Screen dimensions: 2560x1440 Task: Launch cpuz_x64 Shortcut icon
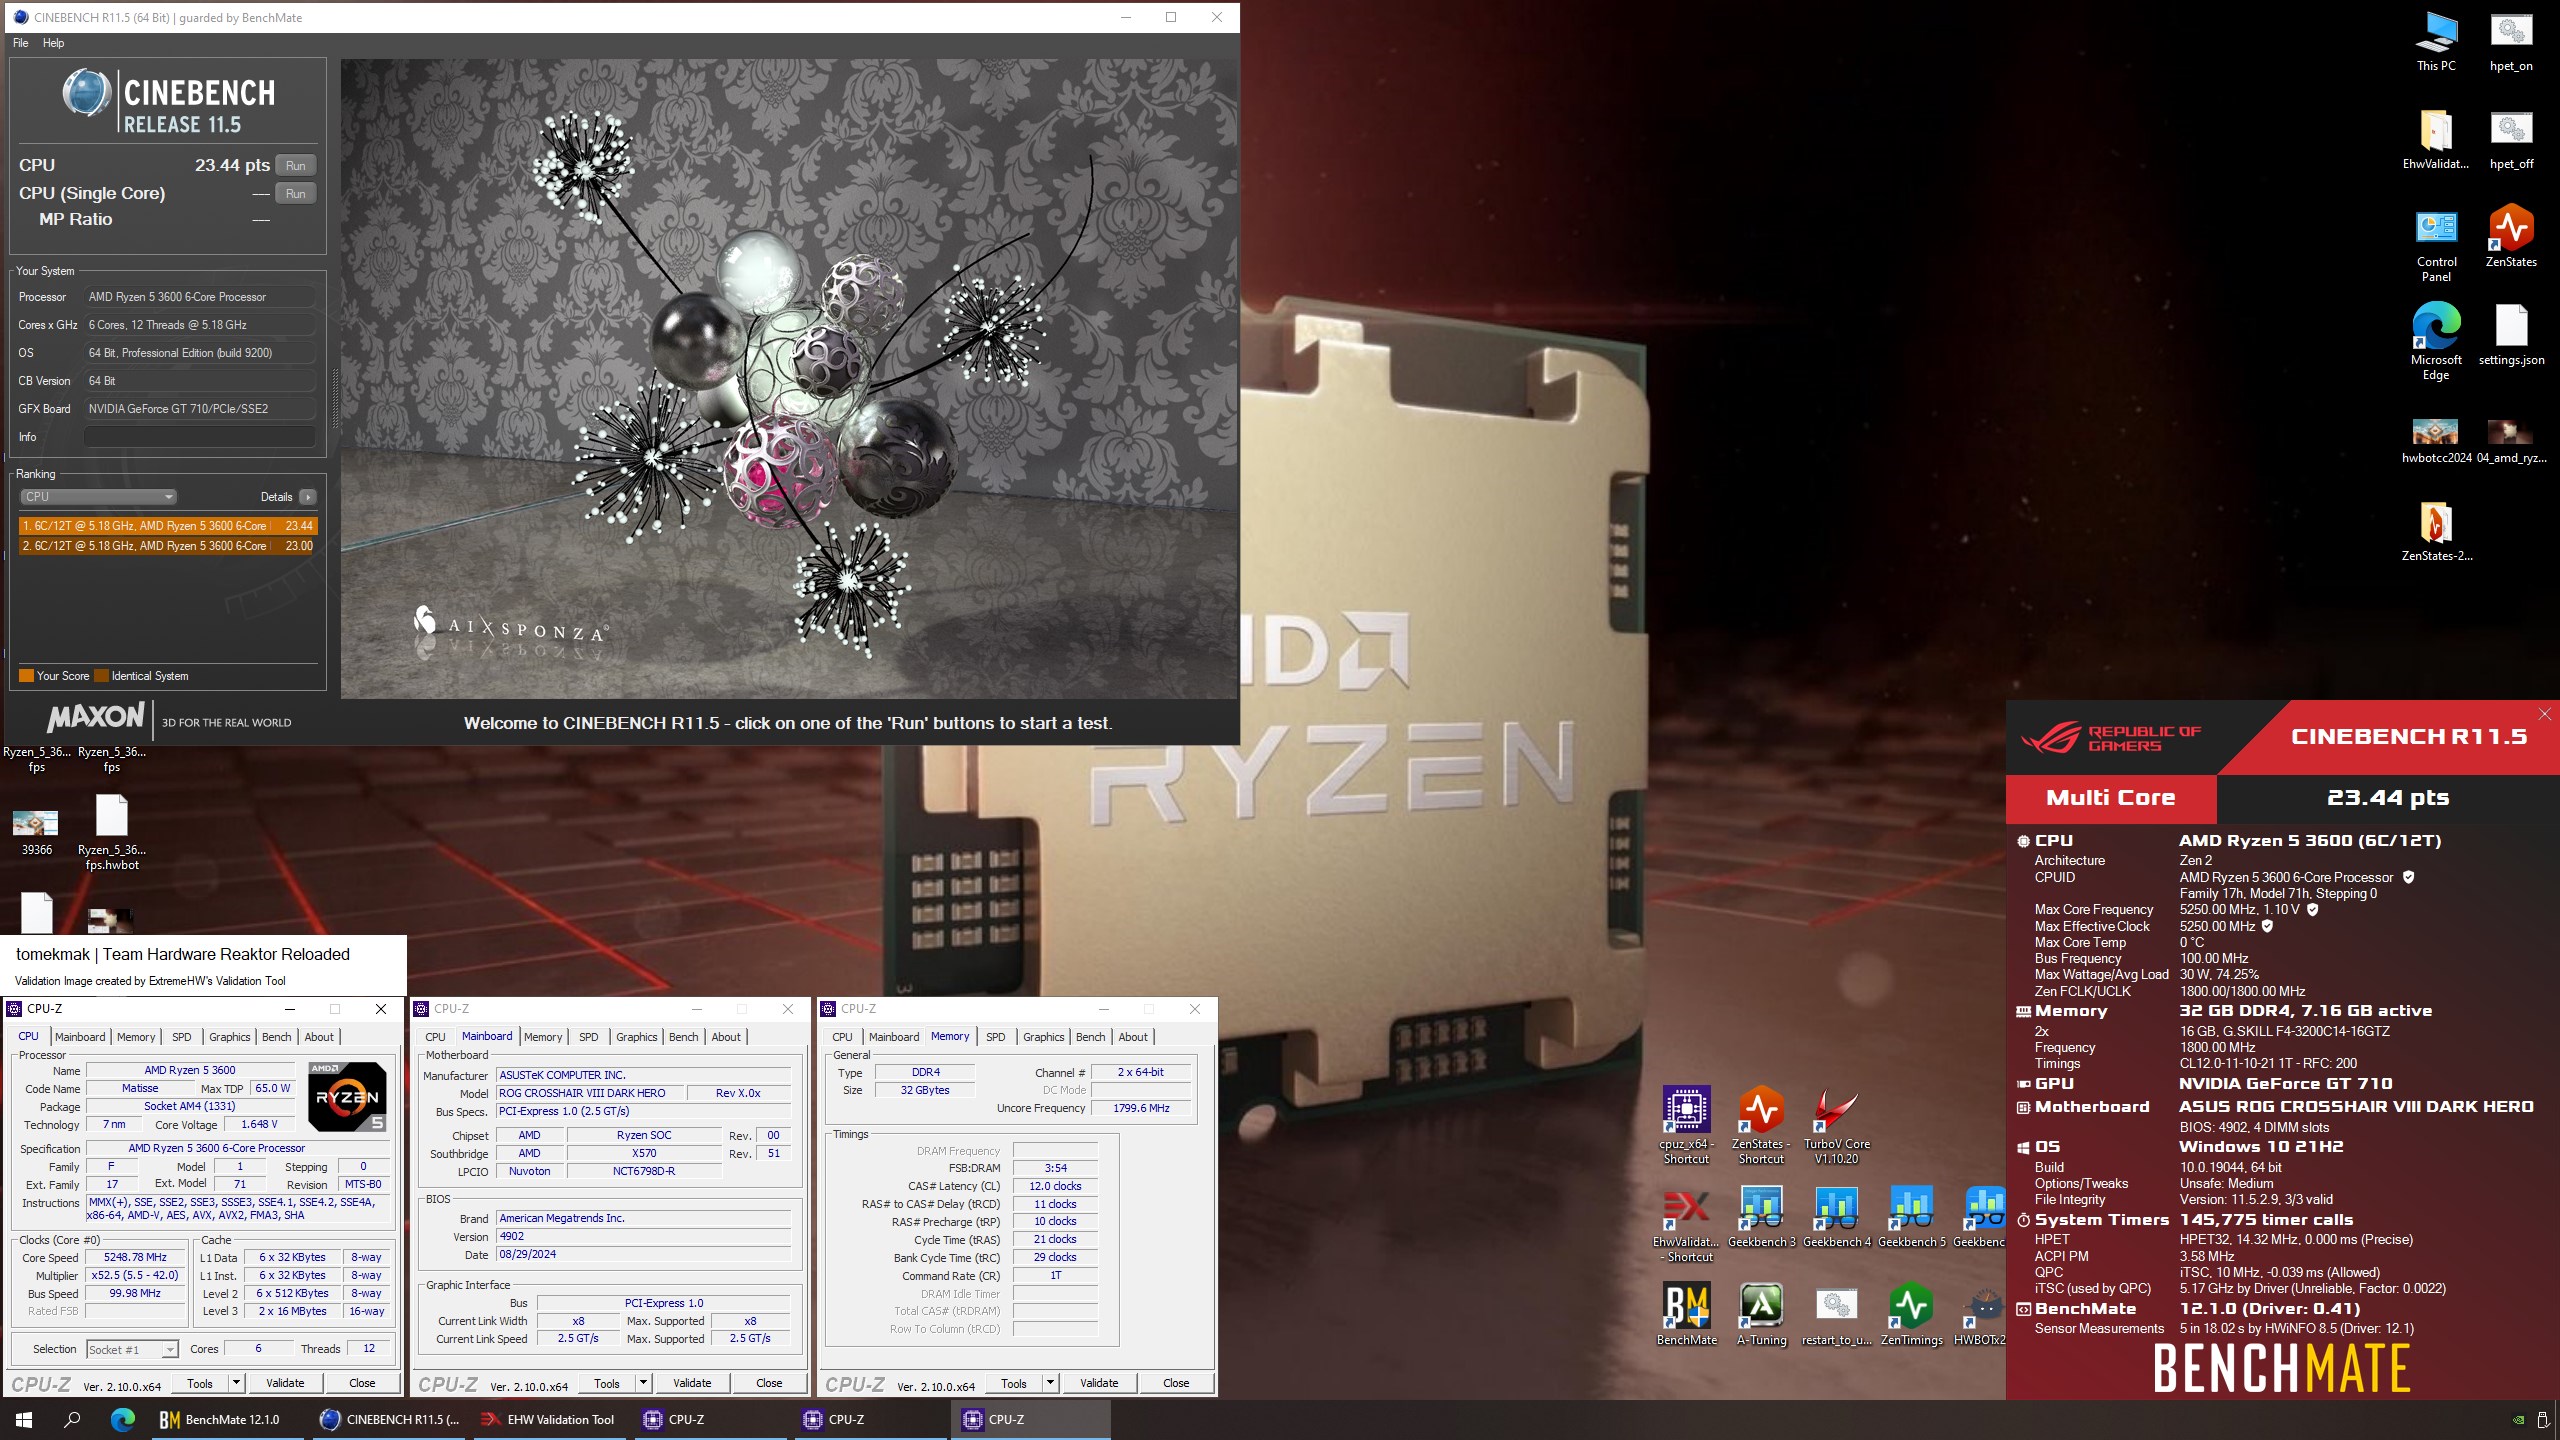pyautogui.click(x=1686, y=1126)
